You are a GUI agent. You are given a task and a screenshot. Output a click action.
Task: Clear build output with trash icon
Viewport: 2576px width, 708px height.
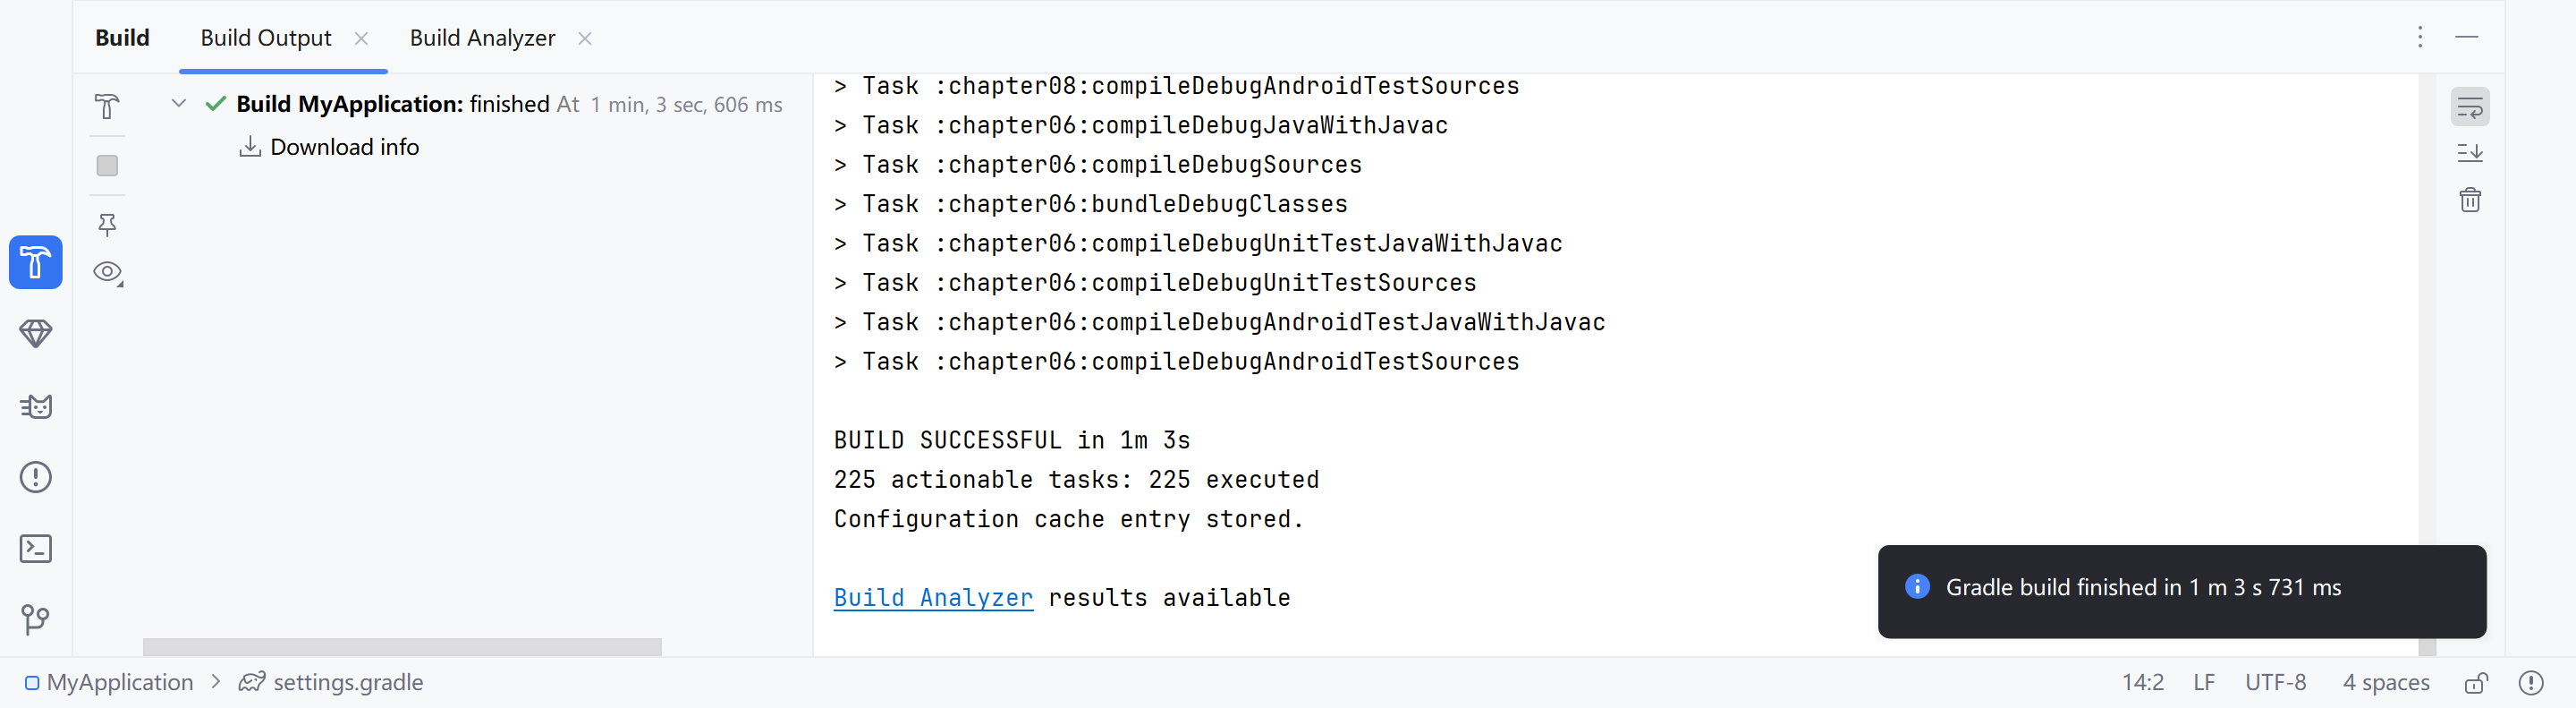(2470, 200)
